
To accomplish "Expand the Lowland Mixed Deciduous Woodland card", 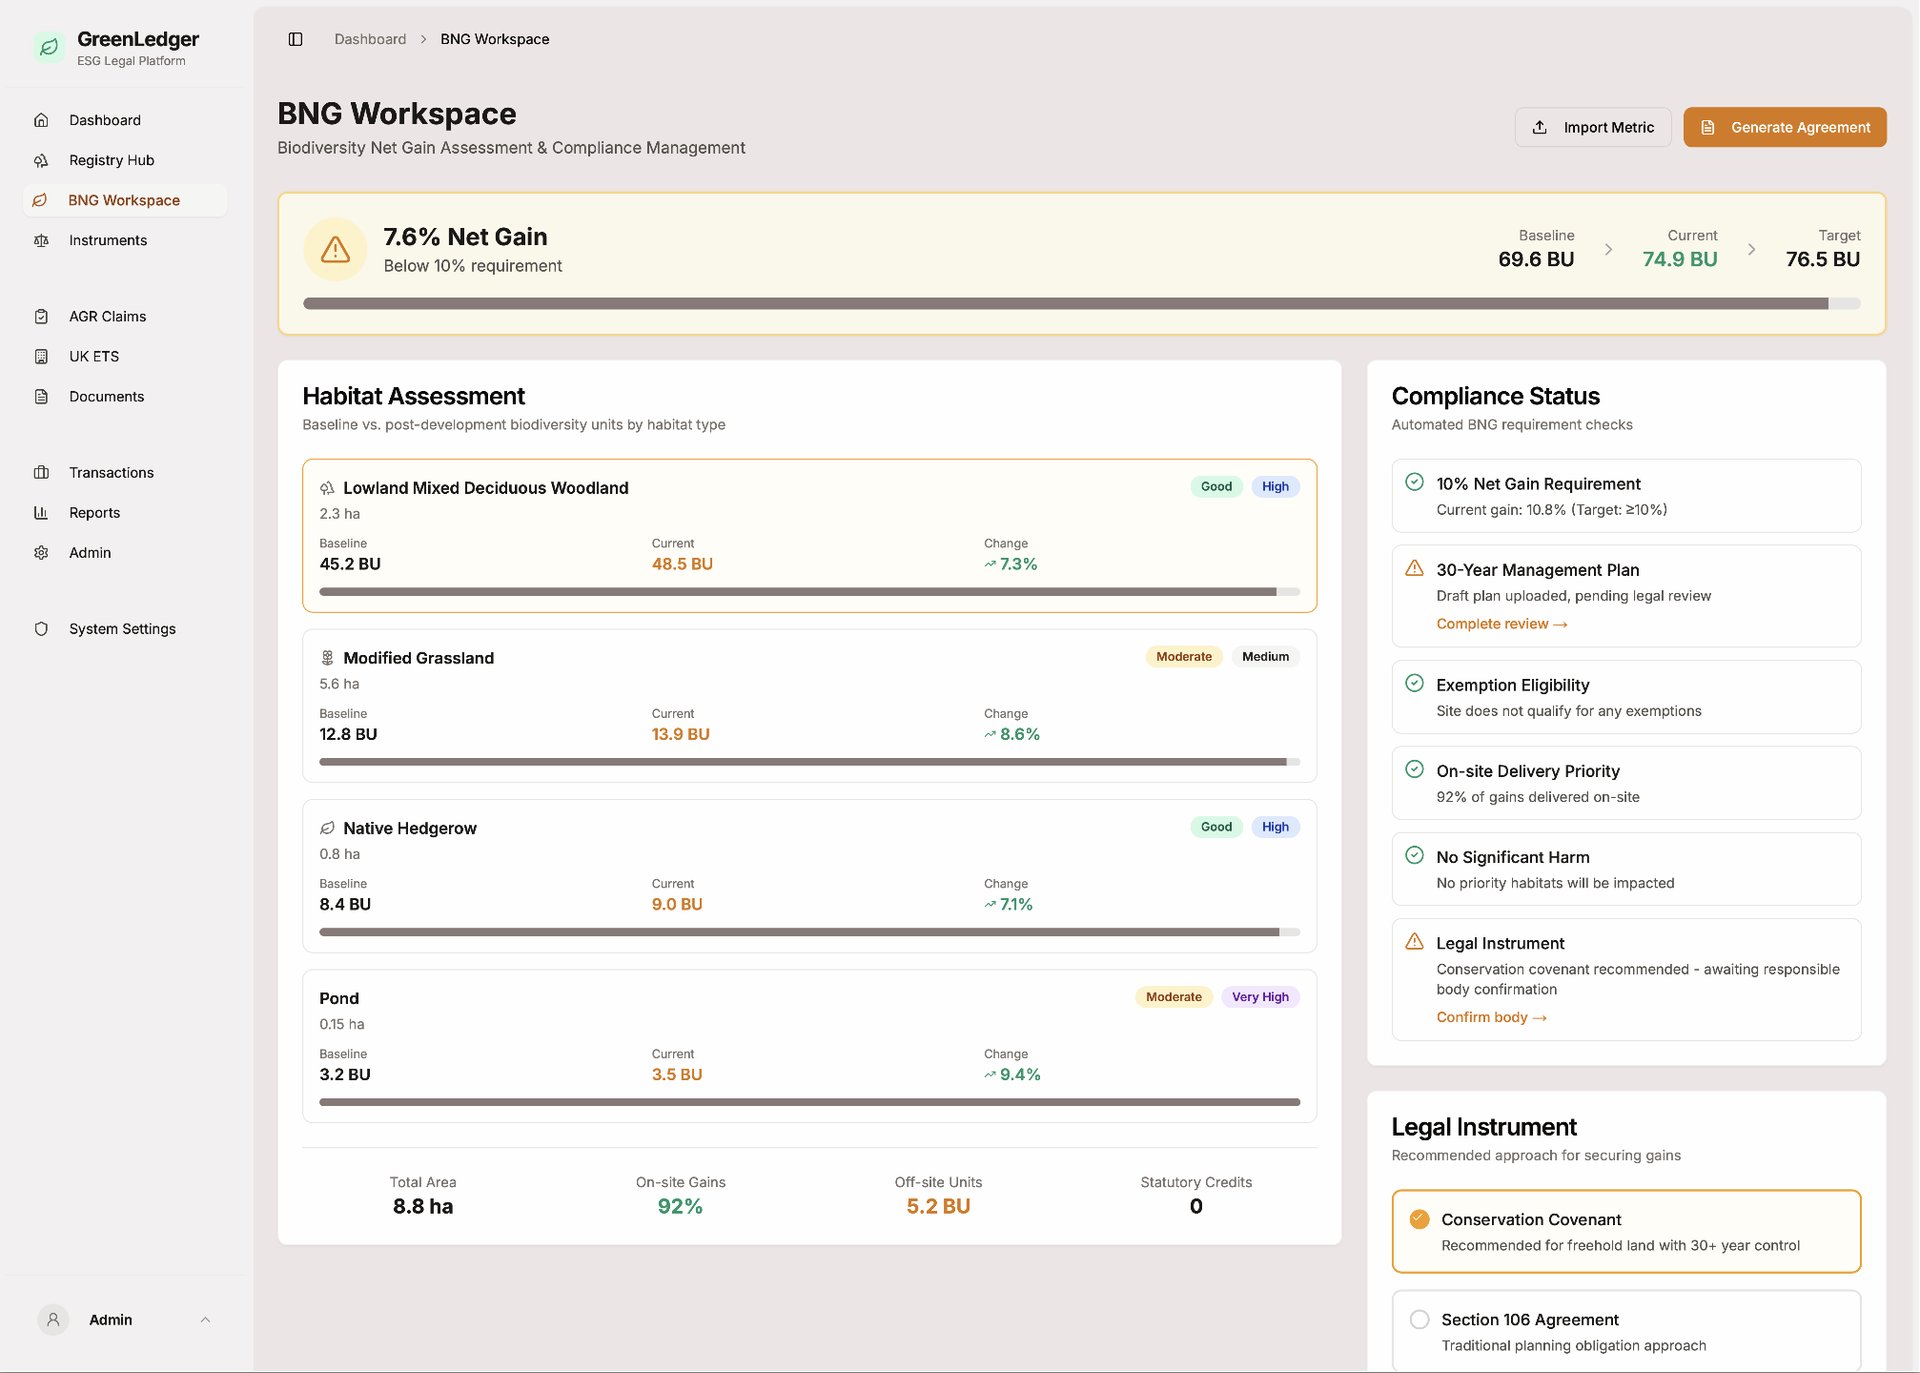I will coord(809,537).
